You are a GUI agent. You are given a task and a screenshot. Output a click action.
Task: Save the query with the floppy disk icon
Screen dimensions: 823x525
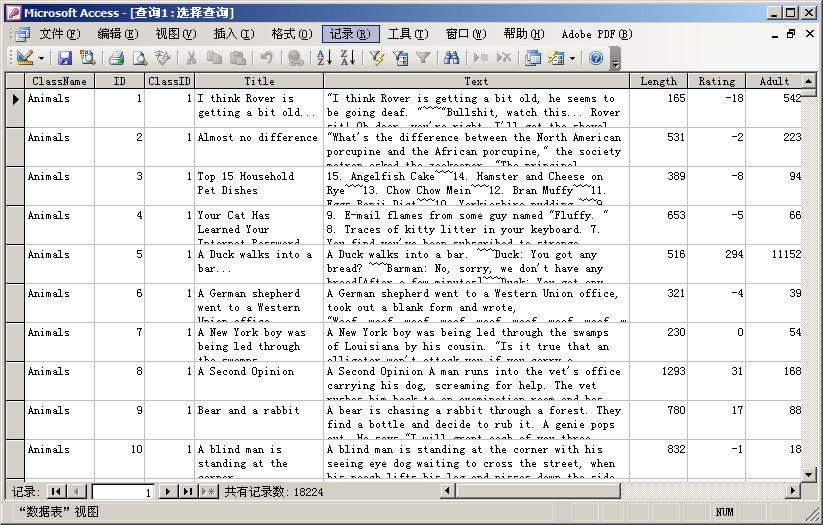click(x=65, y=58)
